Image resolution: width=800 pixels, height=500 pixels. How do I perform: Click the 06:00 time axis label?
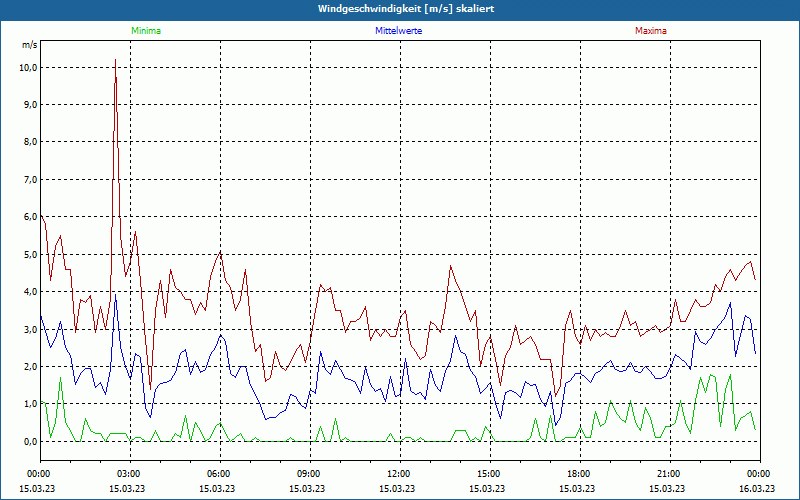[220, 474]
